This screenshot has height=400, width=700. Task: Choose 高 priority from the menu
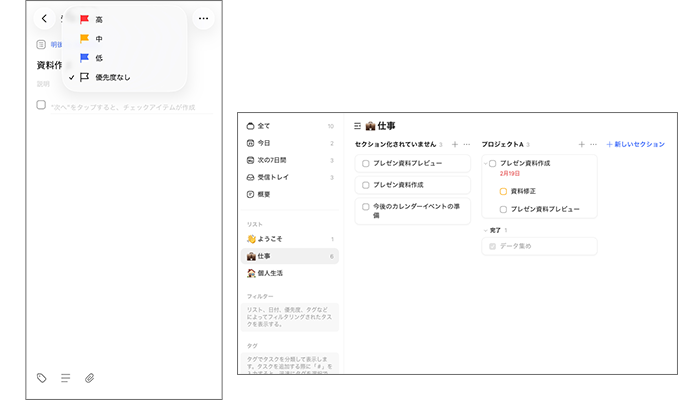point(98,20)
